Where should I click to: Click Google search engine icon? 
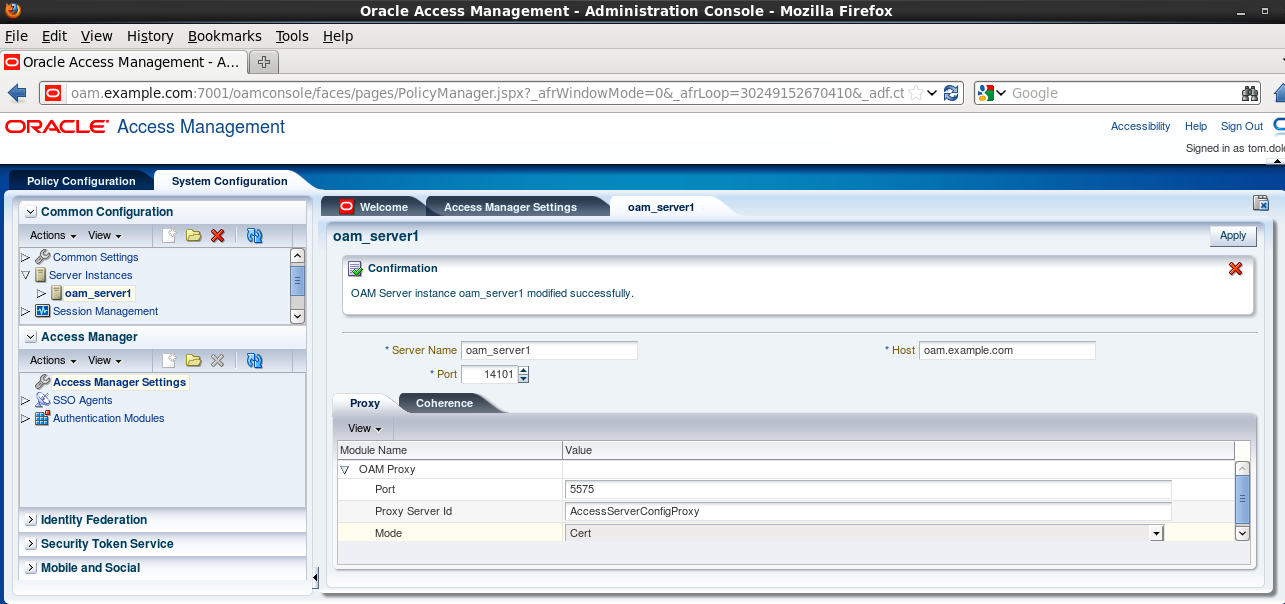tap(986, 93)
